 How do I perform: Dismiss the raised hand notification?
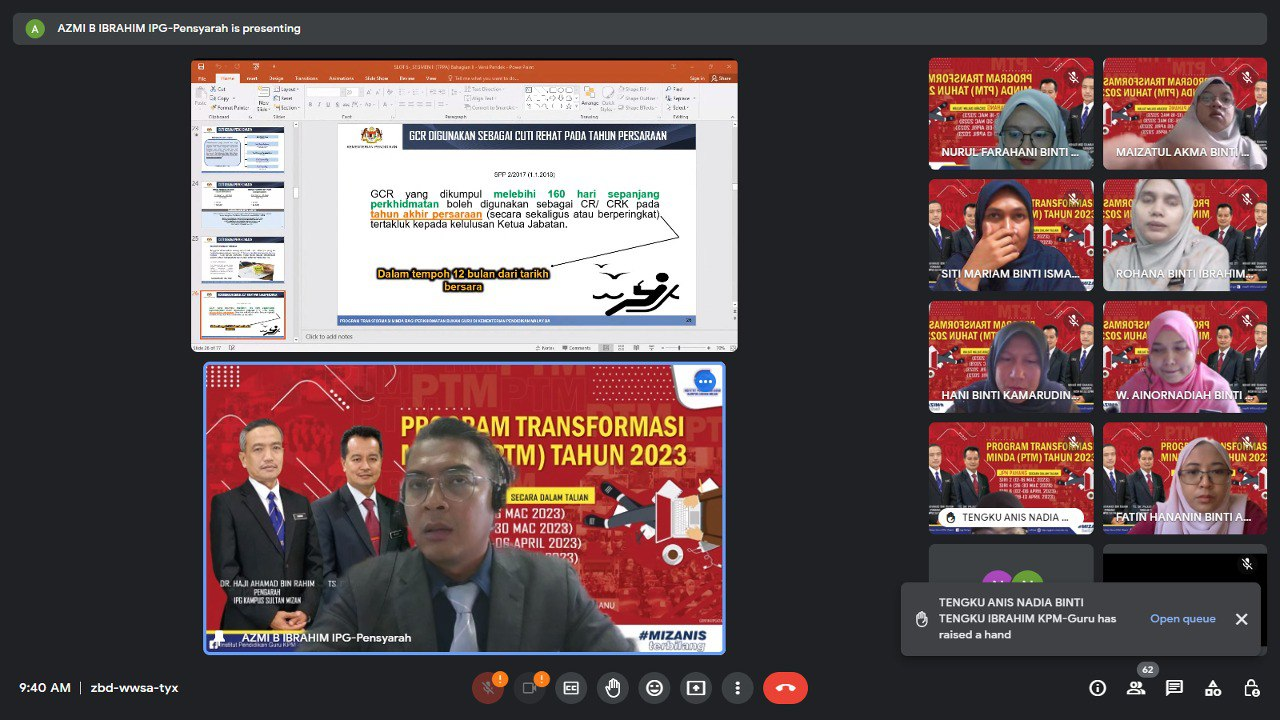(x=1241, y=619)
